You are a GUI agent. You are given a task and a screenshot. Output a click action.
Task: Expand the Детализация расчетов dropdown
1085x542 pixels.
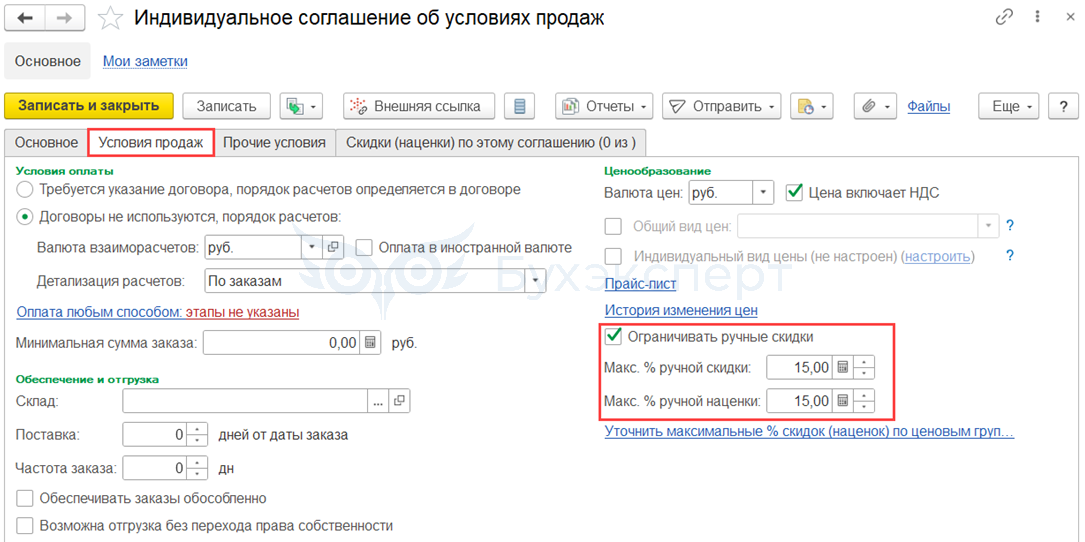coord(535,281)
